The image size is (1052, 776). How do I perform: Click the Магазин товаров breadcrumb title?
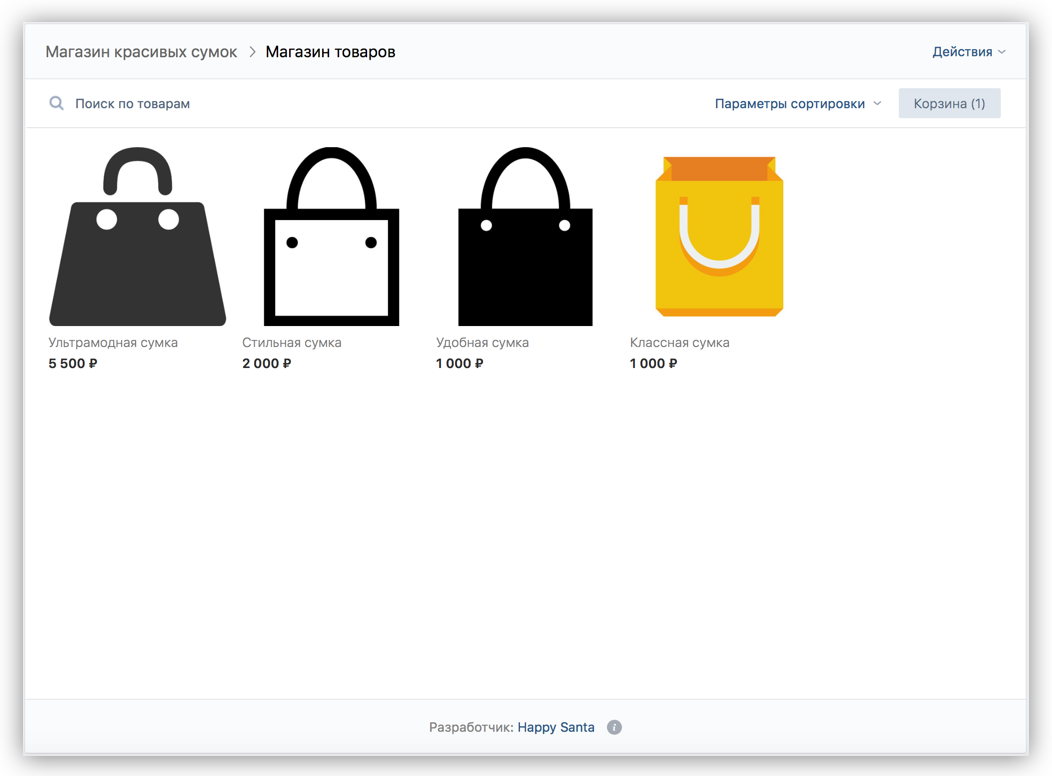coord(330,52)
